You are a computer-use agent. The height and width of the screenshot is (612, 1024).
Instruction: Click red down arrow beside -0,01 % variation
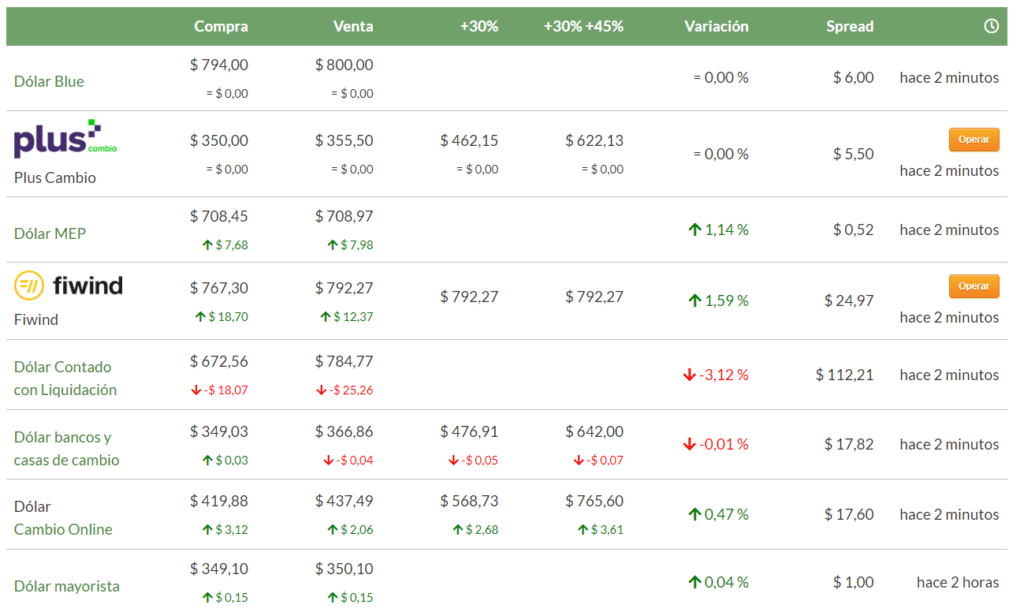(689, 444)
